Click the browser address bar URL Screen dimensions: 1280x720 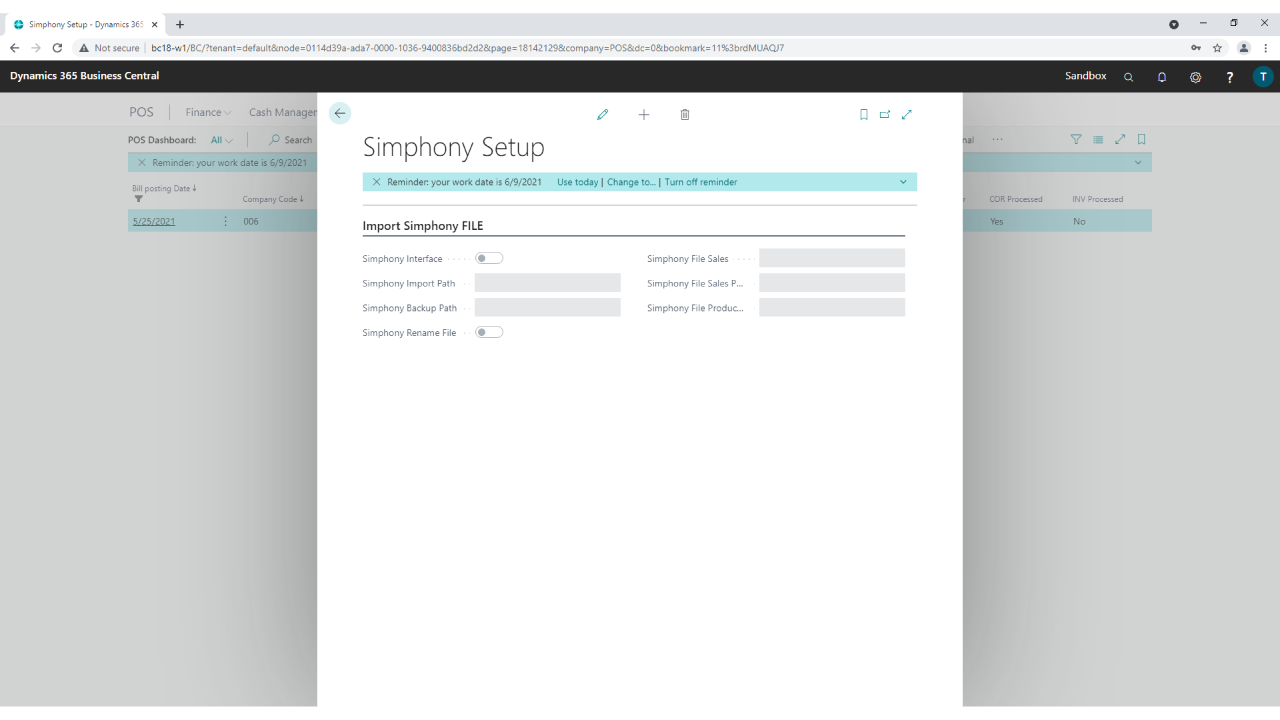click(x=467, y=48)
